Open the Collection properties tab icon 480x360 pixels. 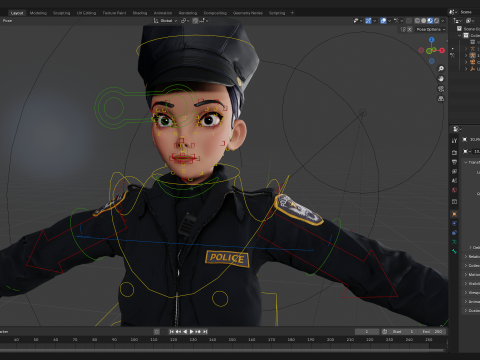[x=454, y=202]
